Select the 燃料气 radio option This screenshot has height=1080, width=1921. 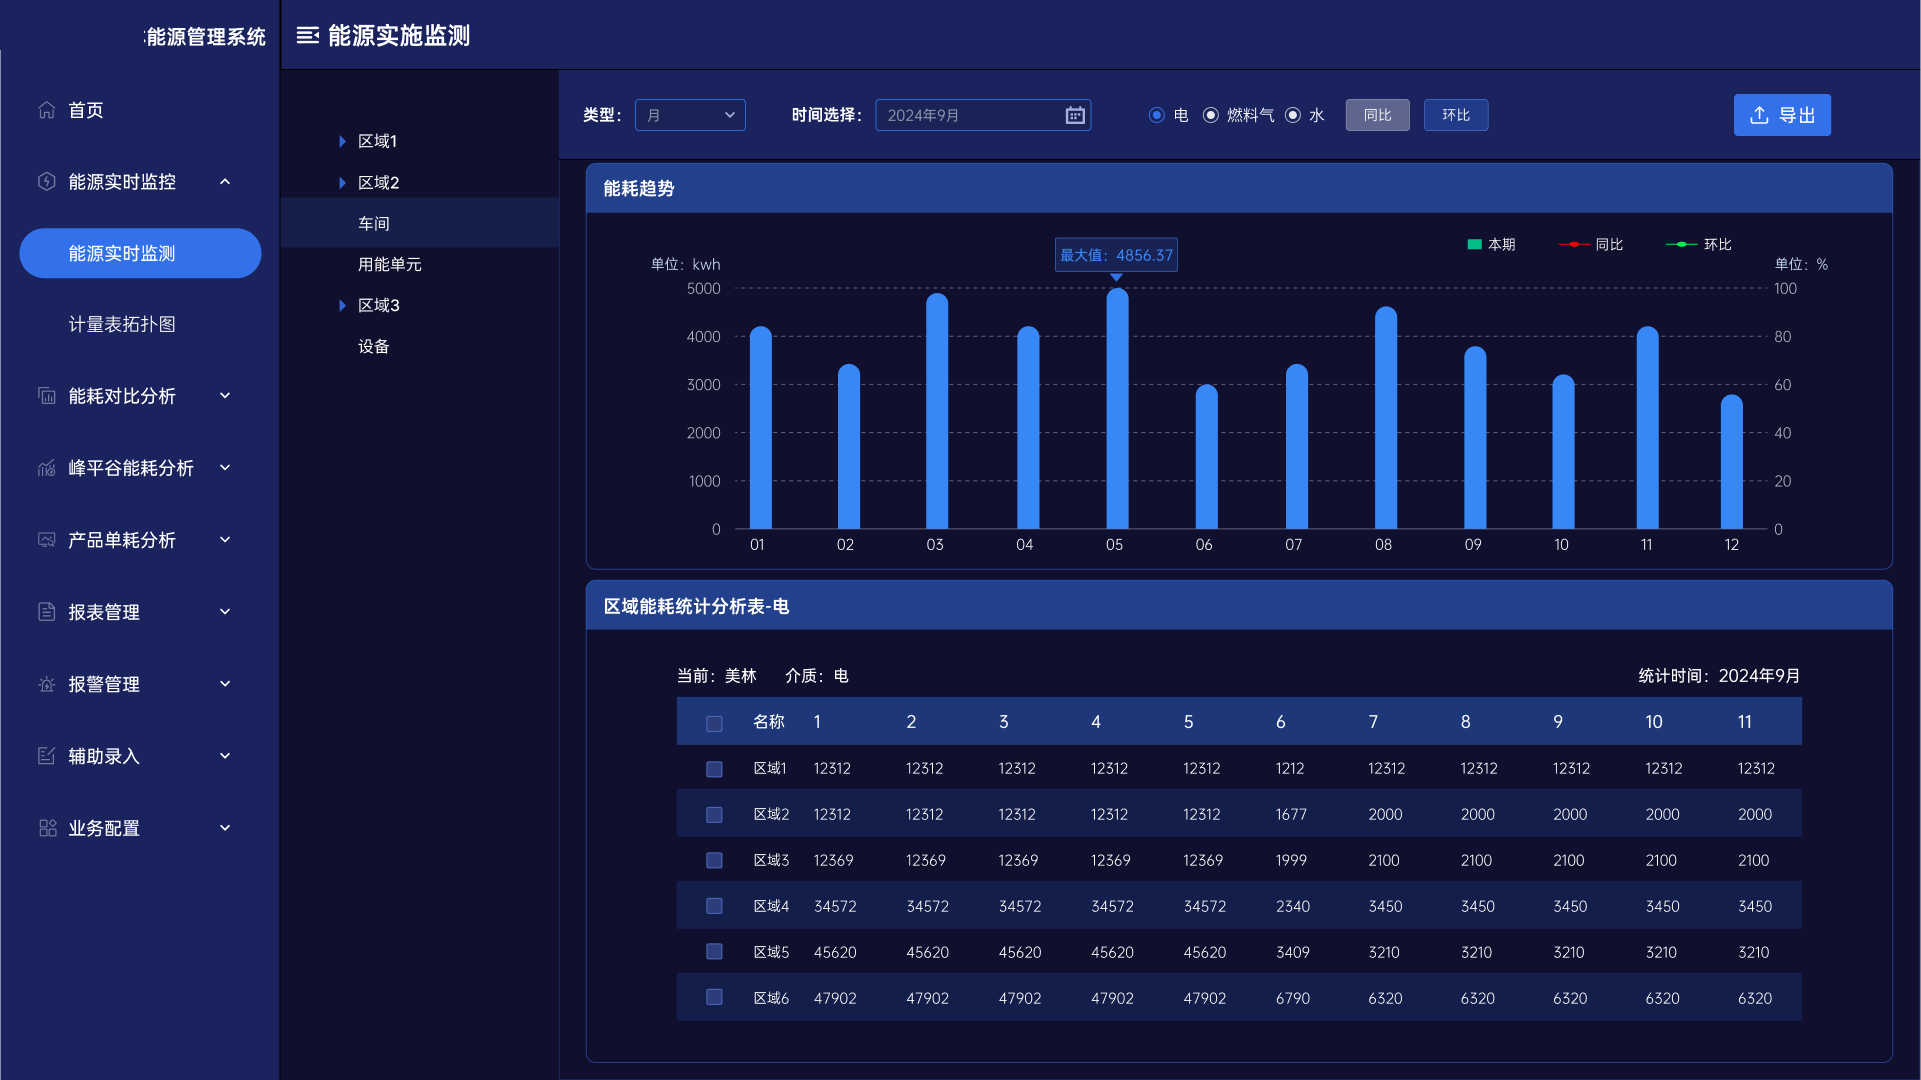coord(1211,115)
